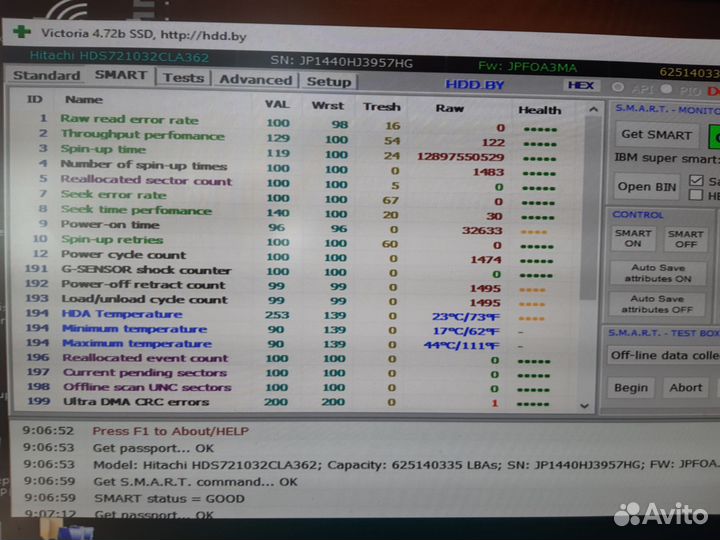Click the Press F1 to About/HELP log line
The height and width of the screenshot is (540, 720).
pos(170,431)
